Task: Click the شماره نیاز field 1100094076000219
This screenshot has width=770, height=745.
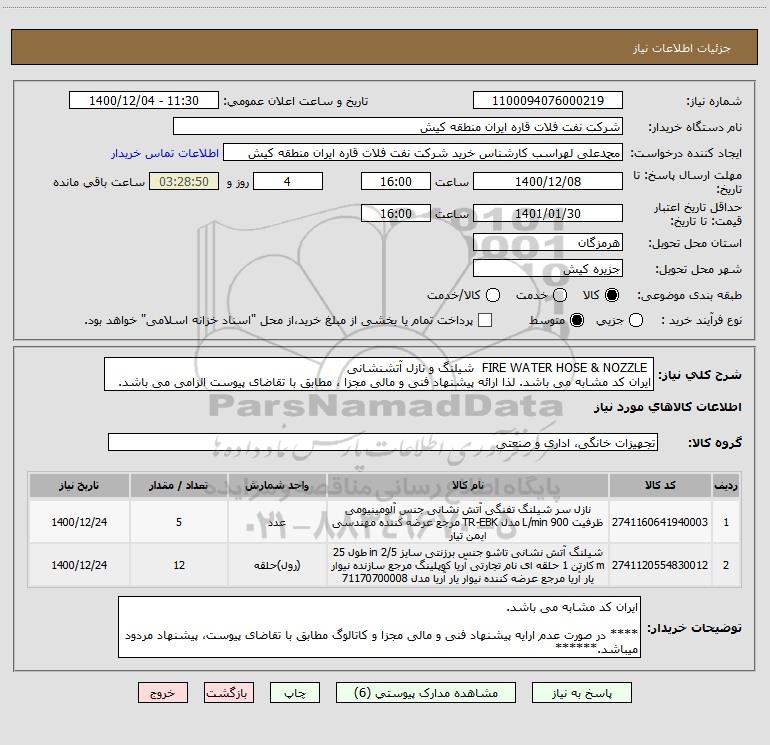Action: [548, 101]
